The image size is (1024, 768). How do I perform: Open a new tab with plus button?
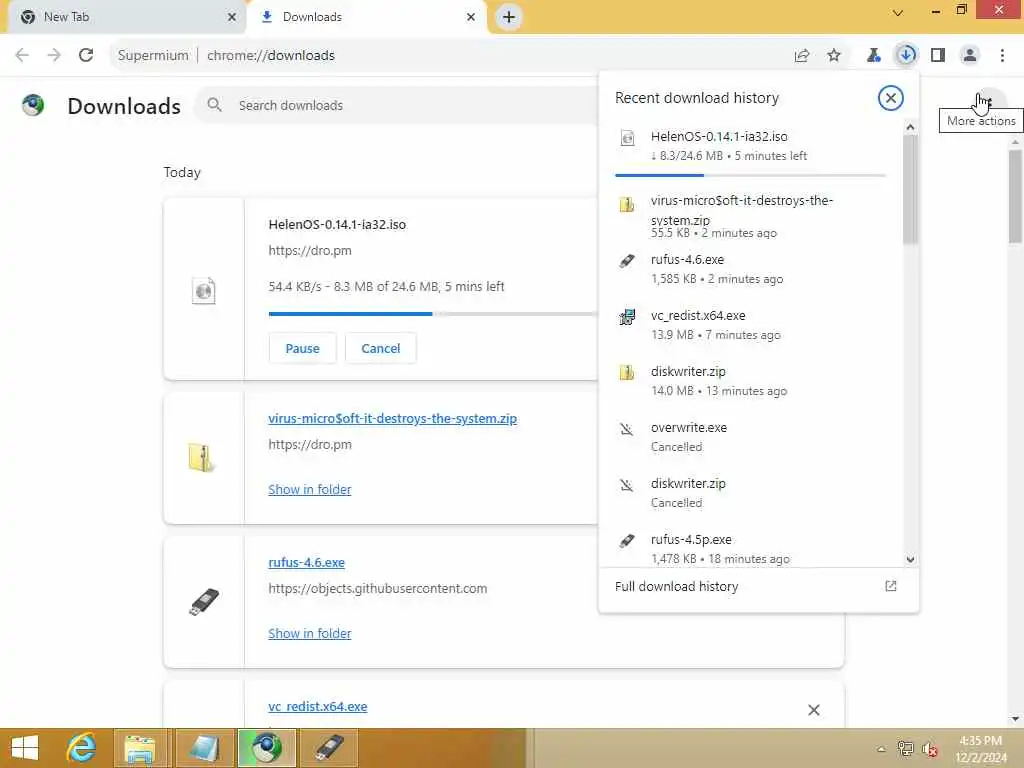pyautogui.click(x=509, y=17)
